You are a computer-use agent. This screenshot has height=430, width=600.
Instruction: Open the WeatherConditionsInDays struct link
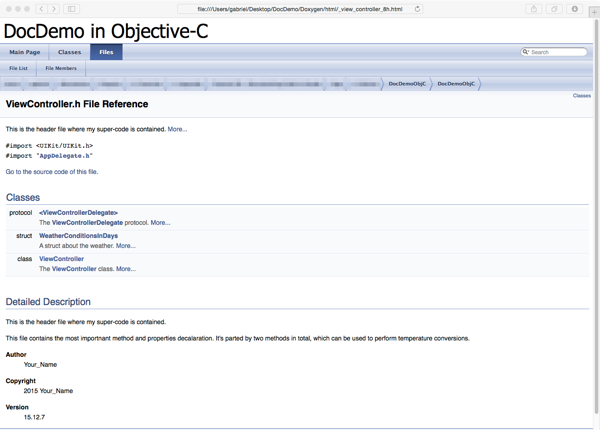tap(78, 236)
